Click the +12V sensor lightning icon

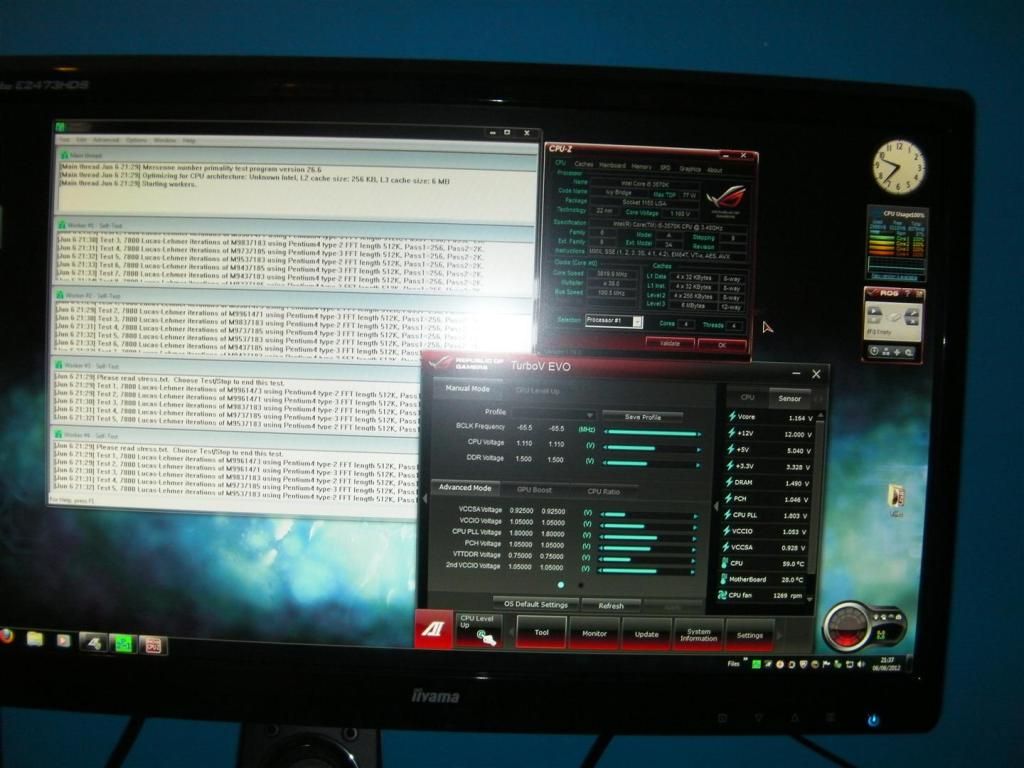(x=731, y=432)
